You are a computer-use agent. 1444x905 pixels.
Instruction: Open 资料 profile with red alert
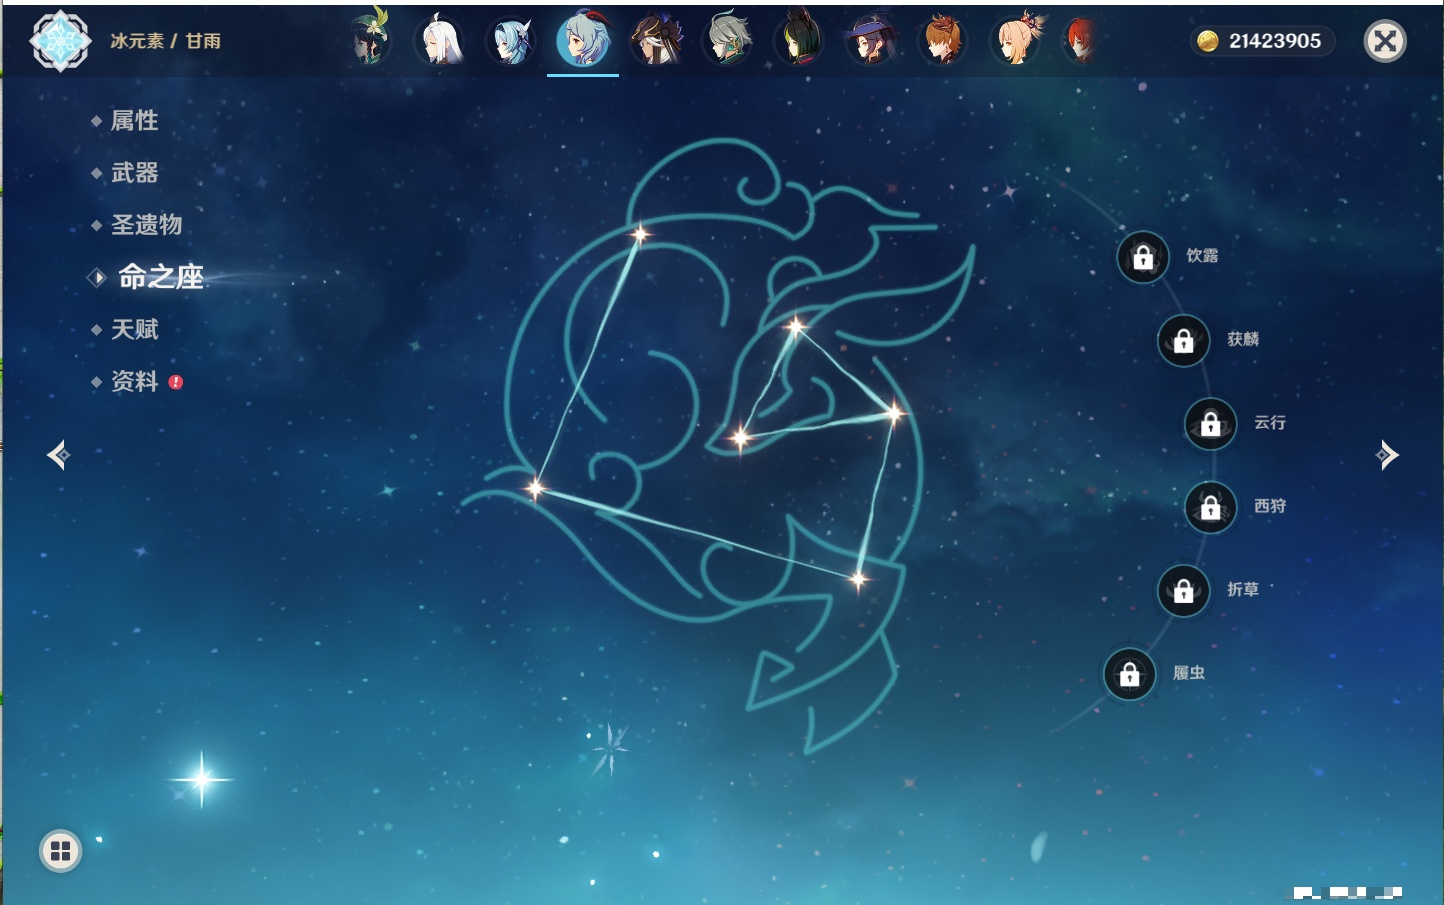(134, 381)
